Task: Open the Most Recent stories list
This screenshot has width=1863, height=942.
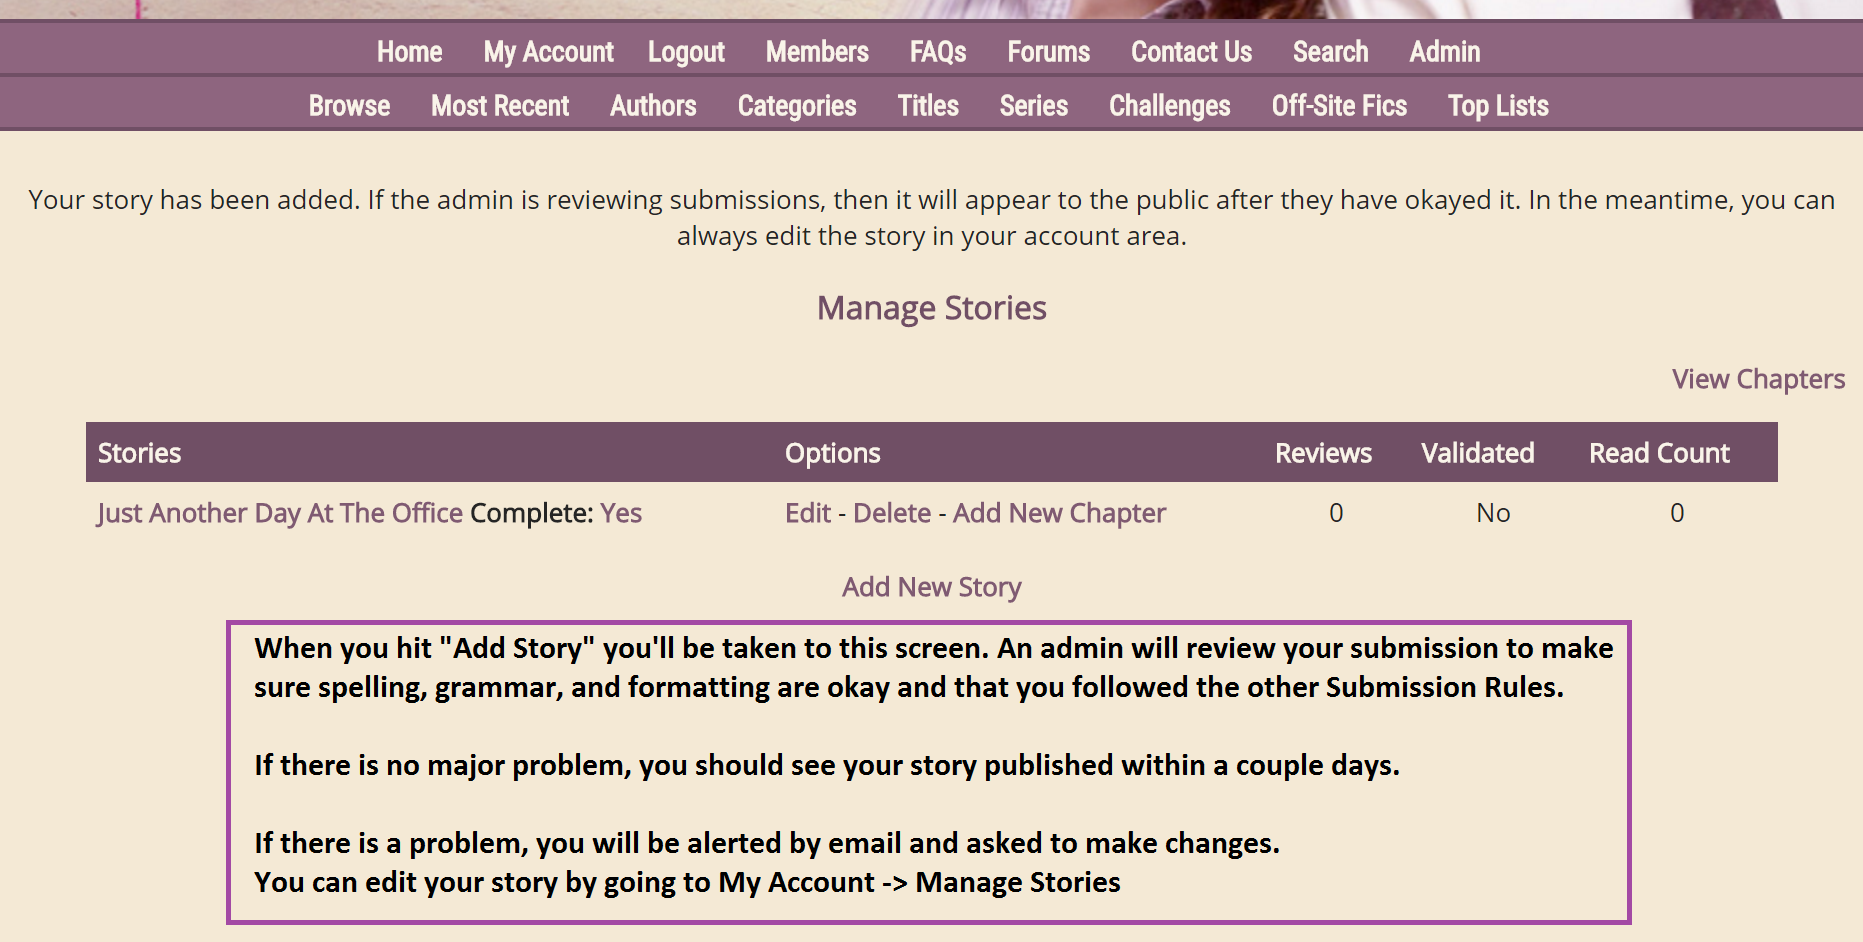Action: pyautogui.click(x=500, y=106)
